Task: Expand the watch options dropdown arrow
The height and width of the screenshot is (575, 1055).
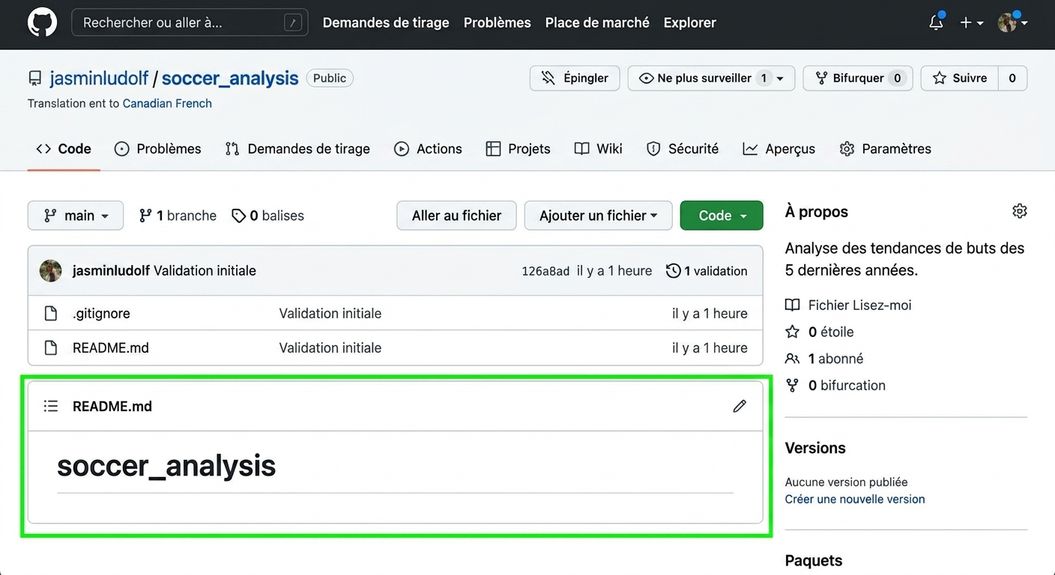Action: pos(780,79)
